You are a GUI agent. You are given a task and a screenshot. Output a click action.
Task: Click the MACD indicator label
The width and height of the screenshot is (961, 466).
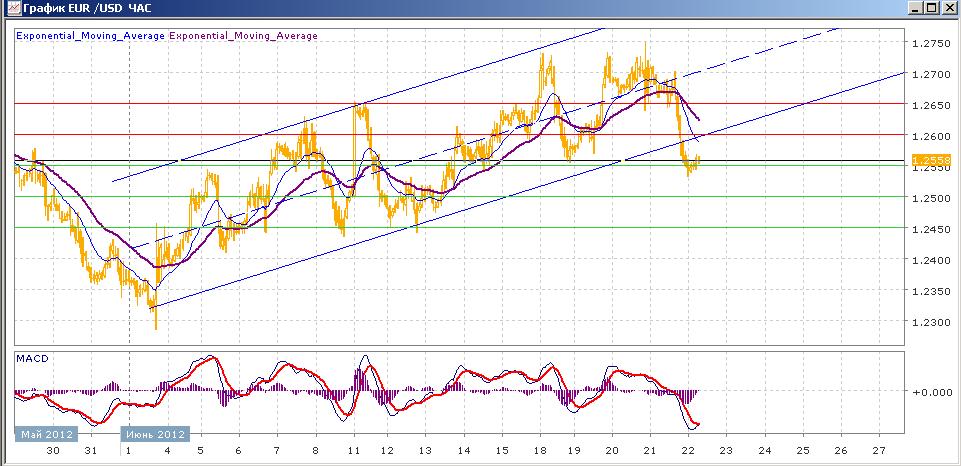point(32,359)
